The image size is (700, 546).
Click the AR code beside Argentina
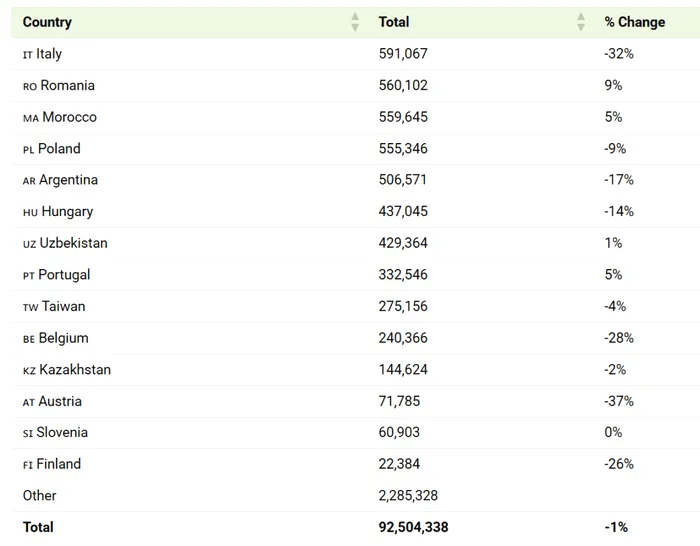point(29,181)
